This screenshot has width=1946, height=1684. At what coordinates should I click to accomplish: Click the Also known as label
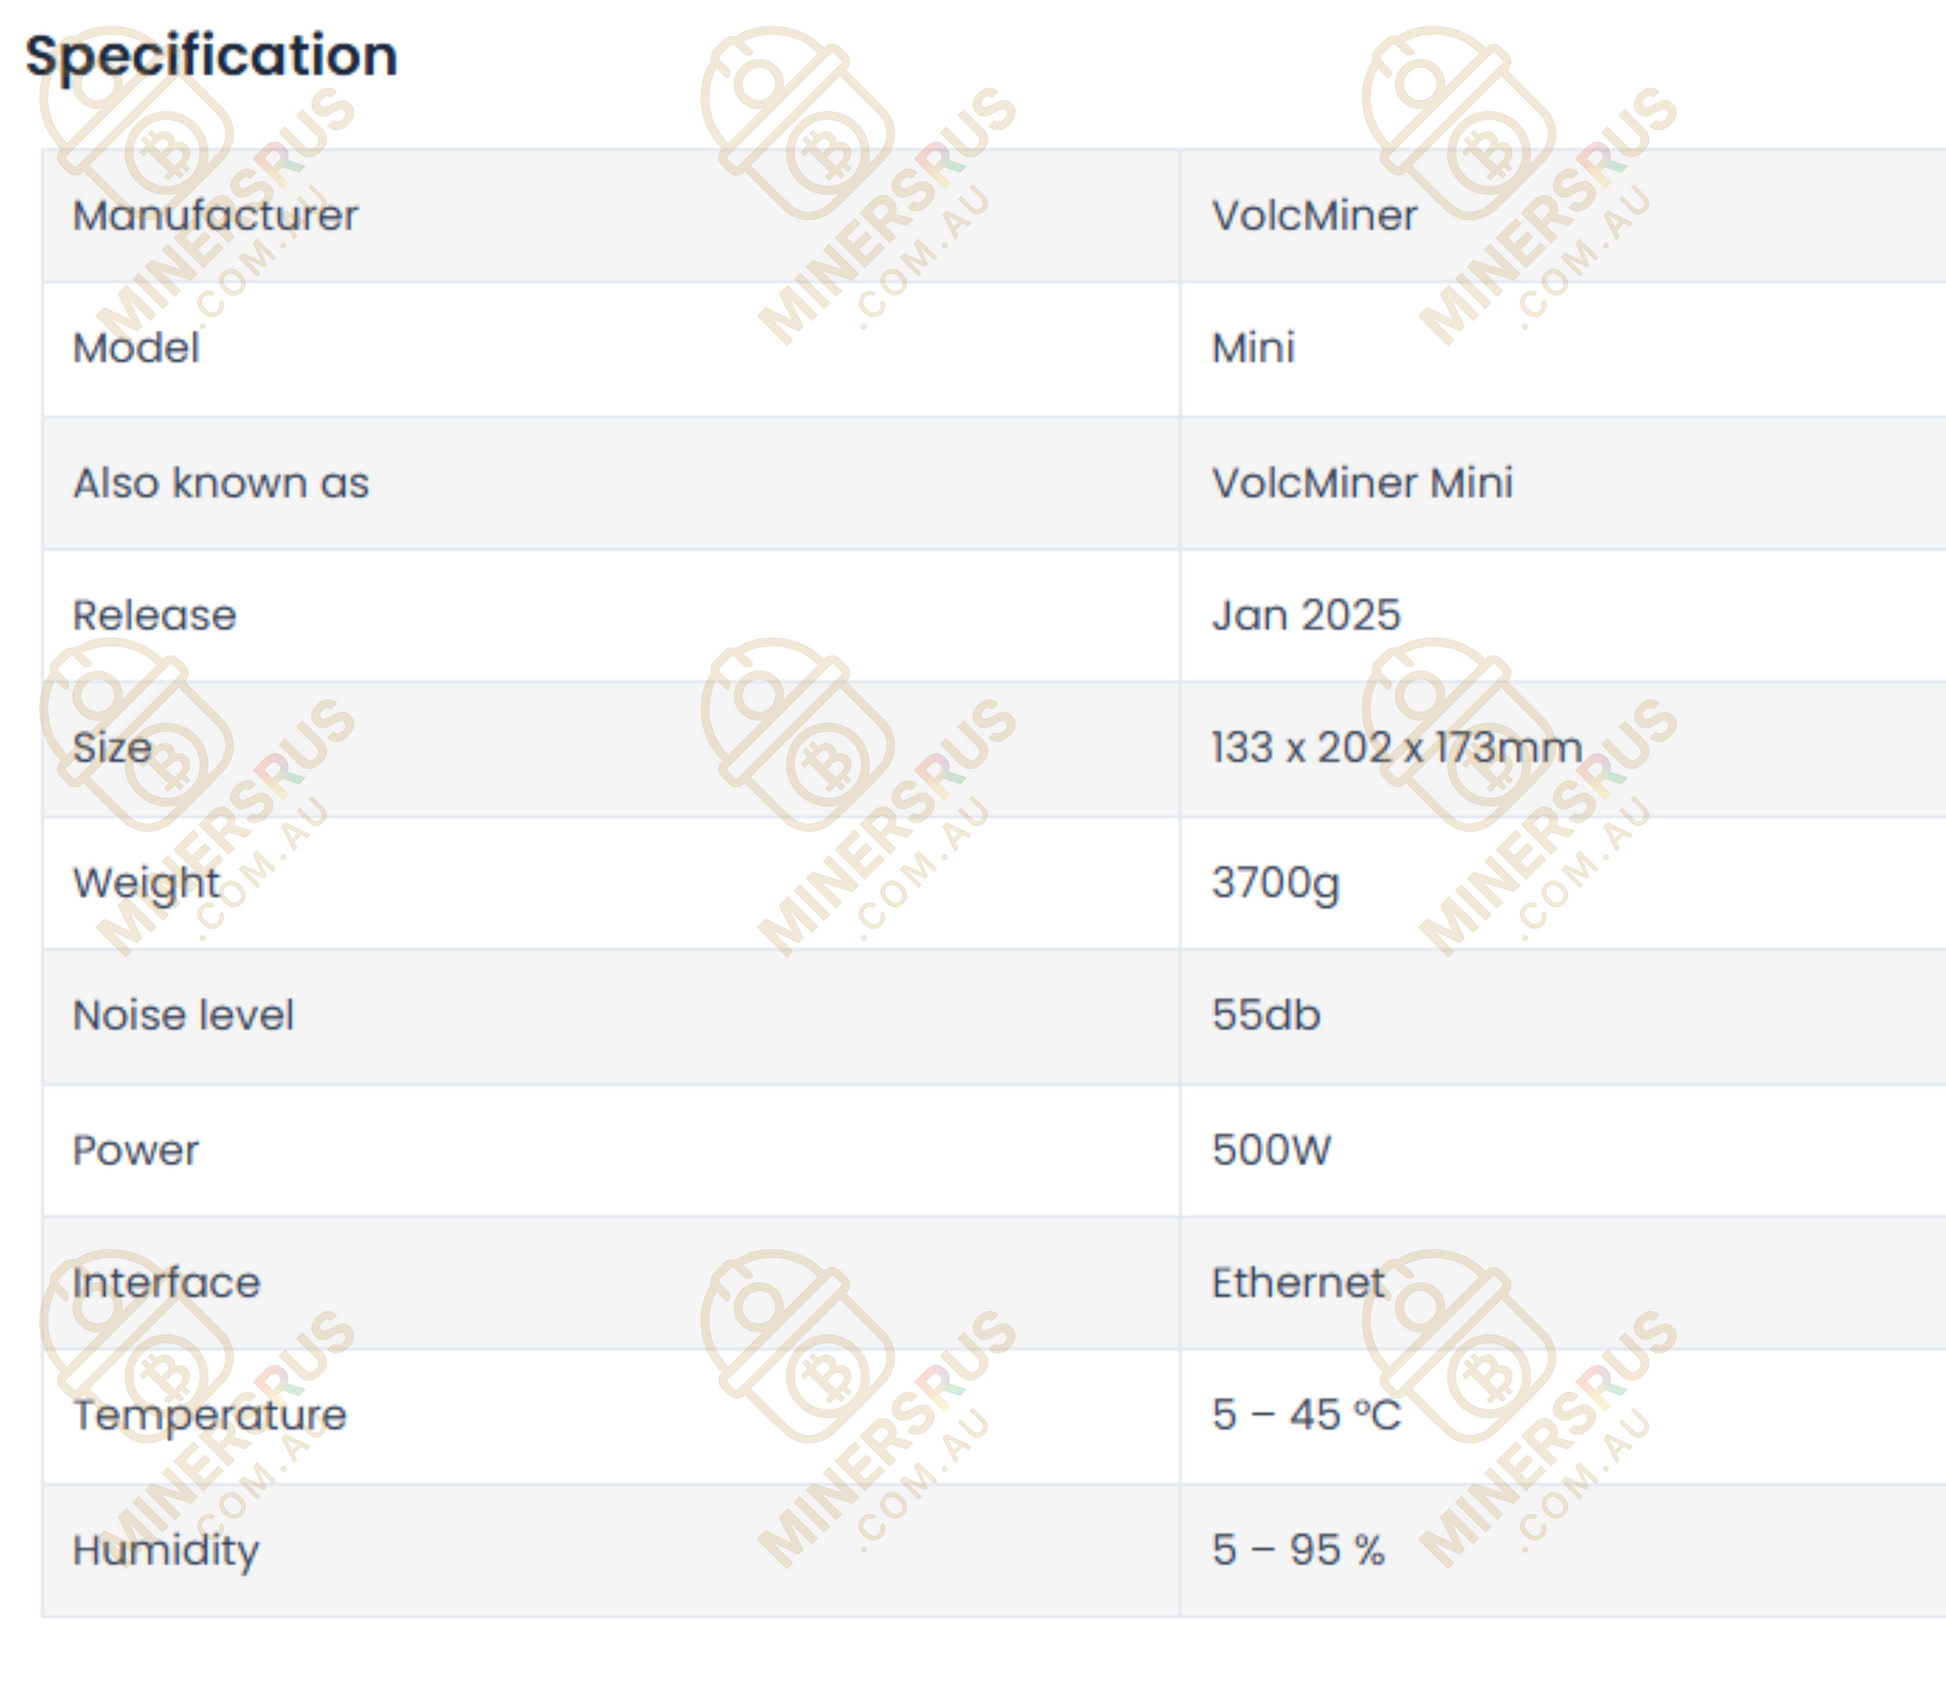point(221,483)
